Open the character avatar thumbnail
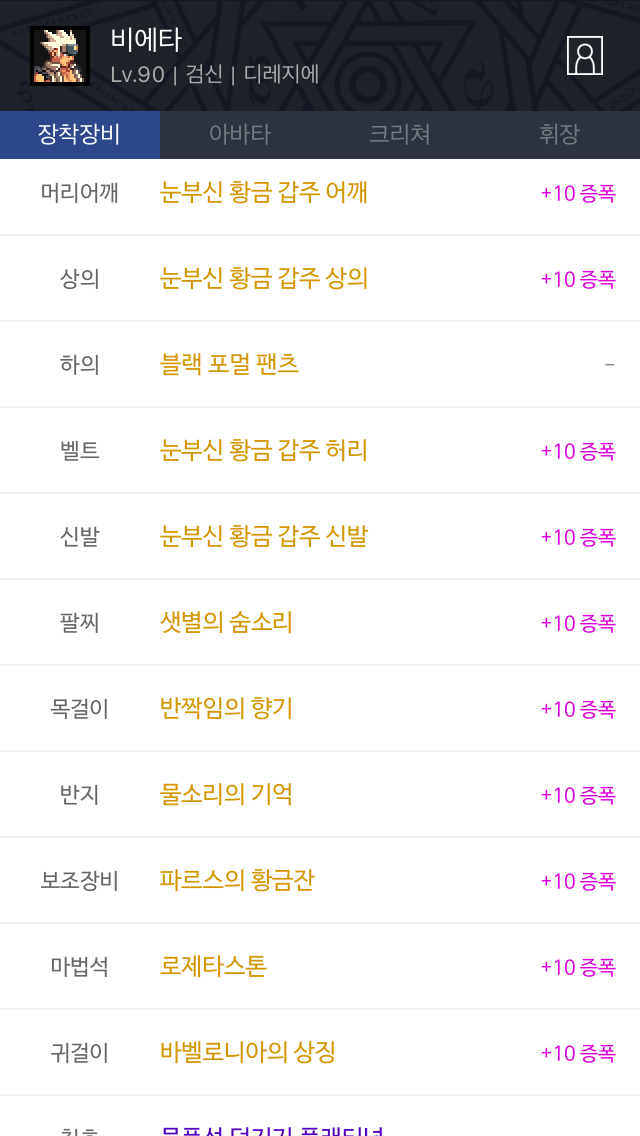 60,56
